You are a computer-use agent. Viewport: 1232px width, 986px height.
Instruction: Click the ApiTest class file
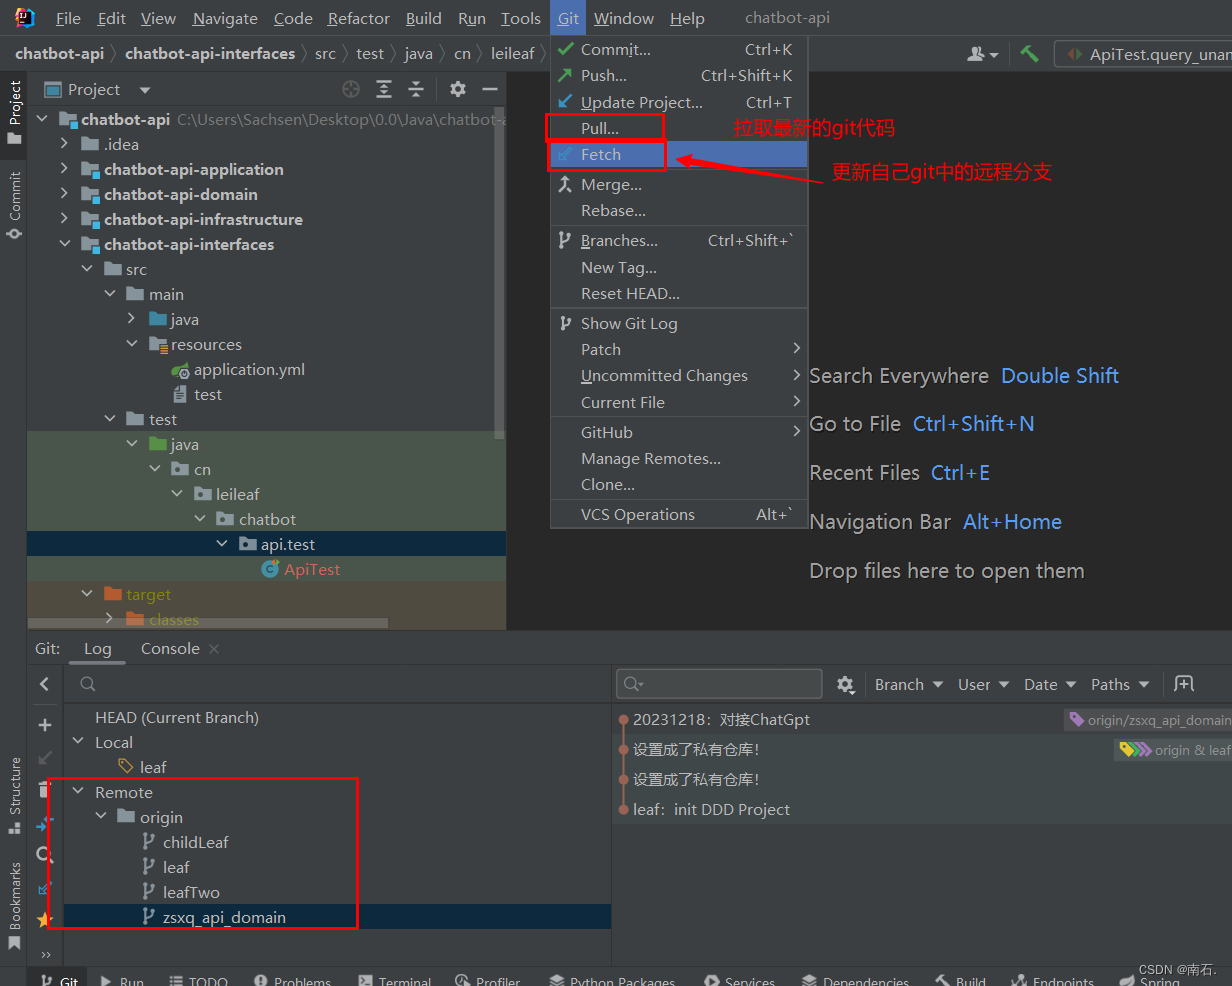coord(312,569)
